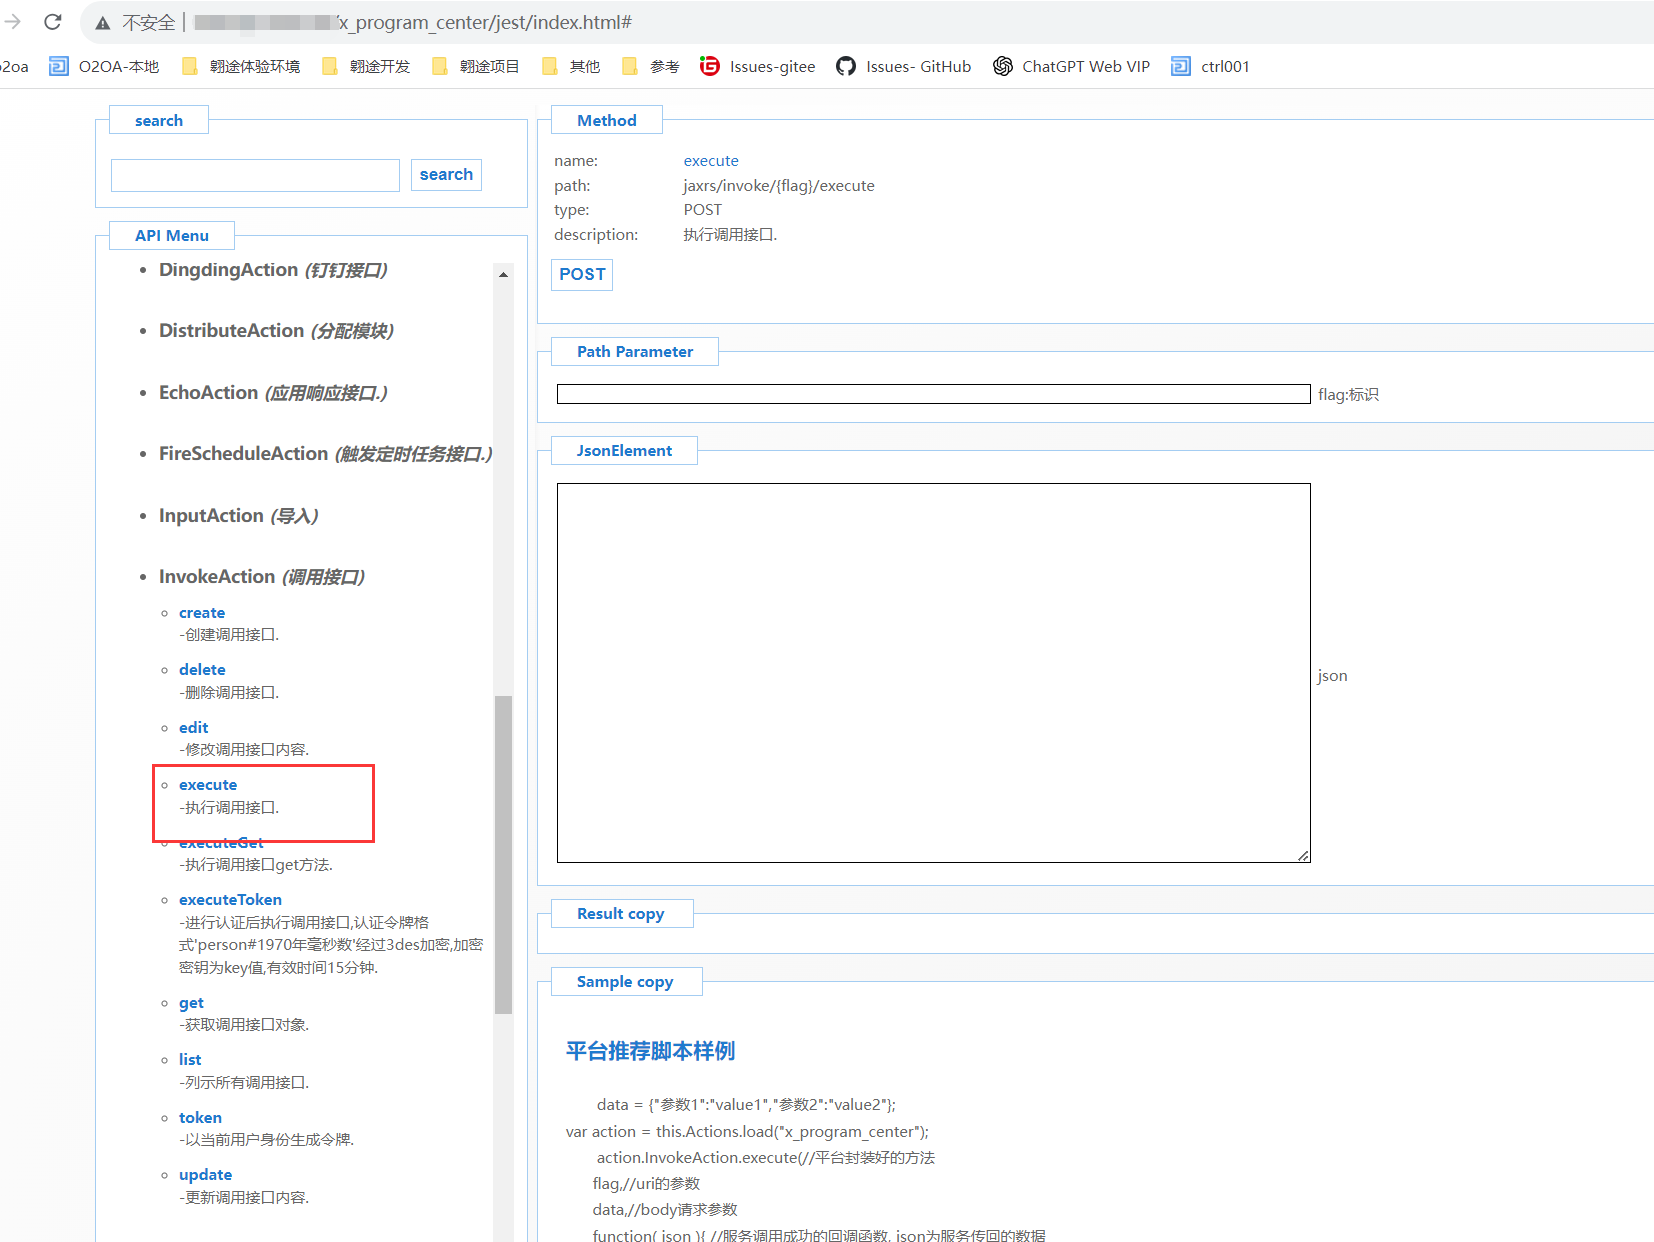
Task: Click the flag path parameter field
Action: [x=932, y=394]
